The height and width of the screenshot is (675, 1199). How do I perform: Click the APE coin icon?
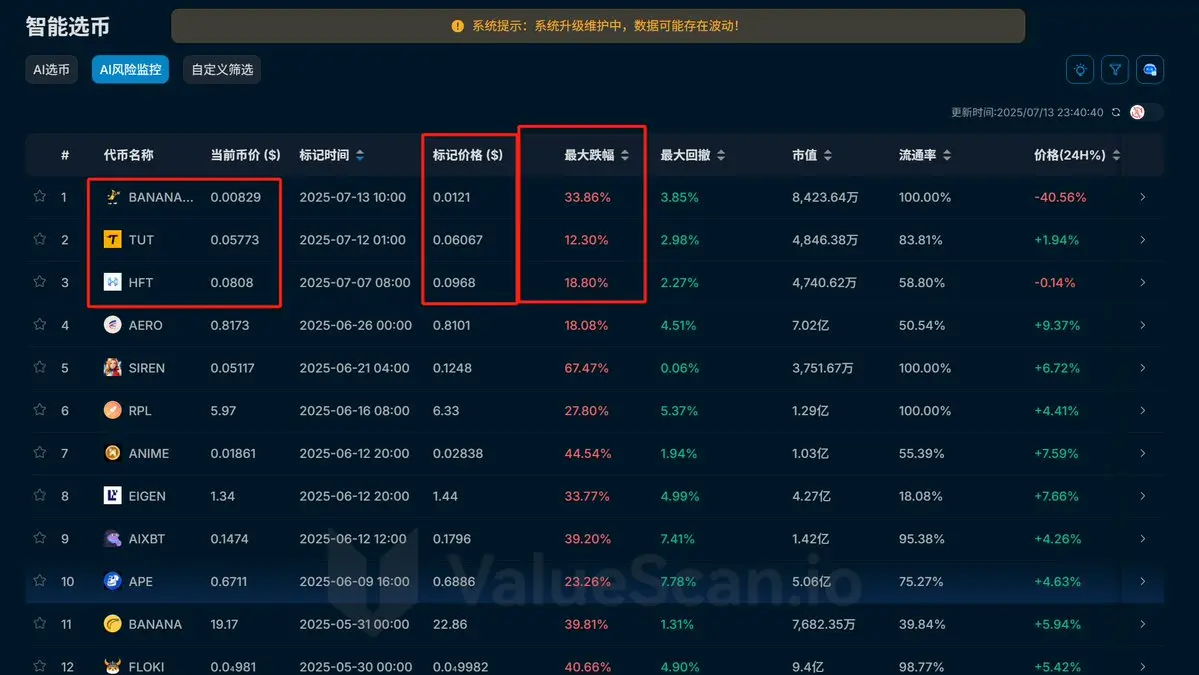click(112, 581)
